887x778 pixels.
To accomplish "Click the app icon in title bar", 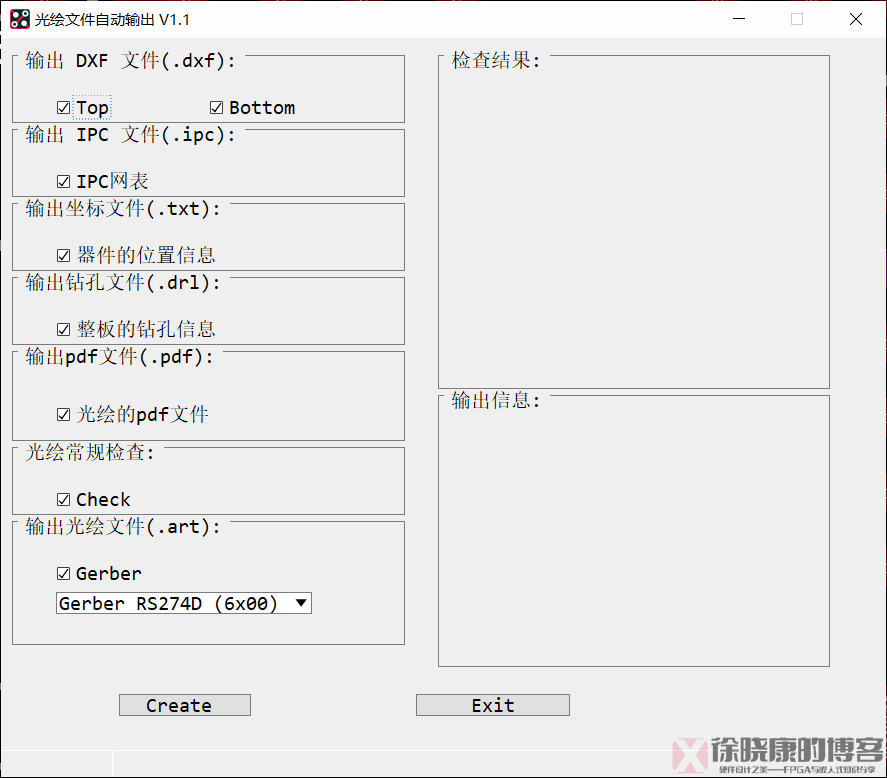I will (x=20, y=19).
